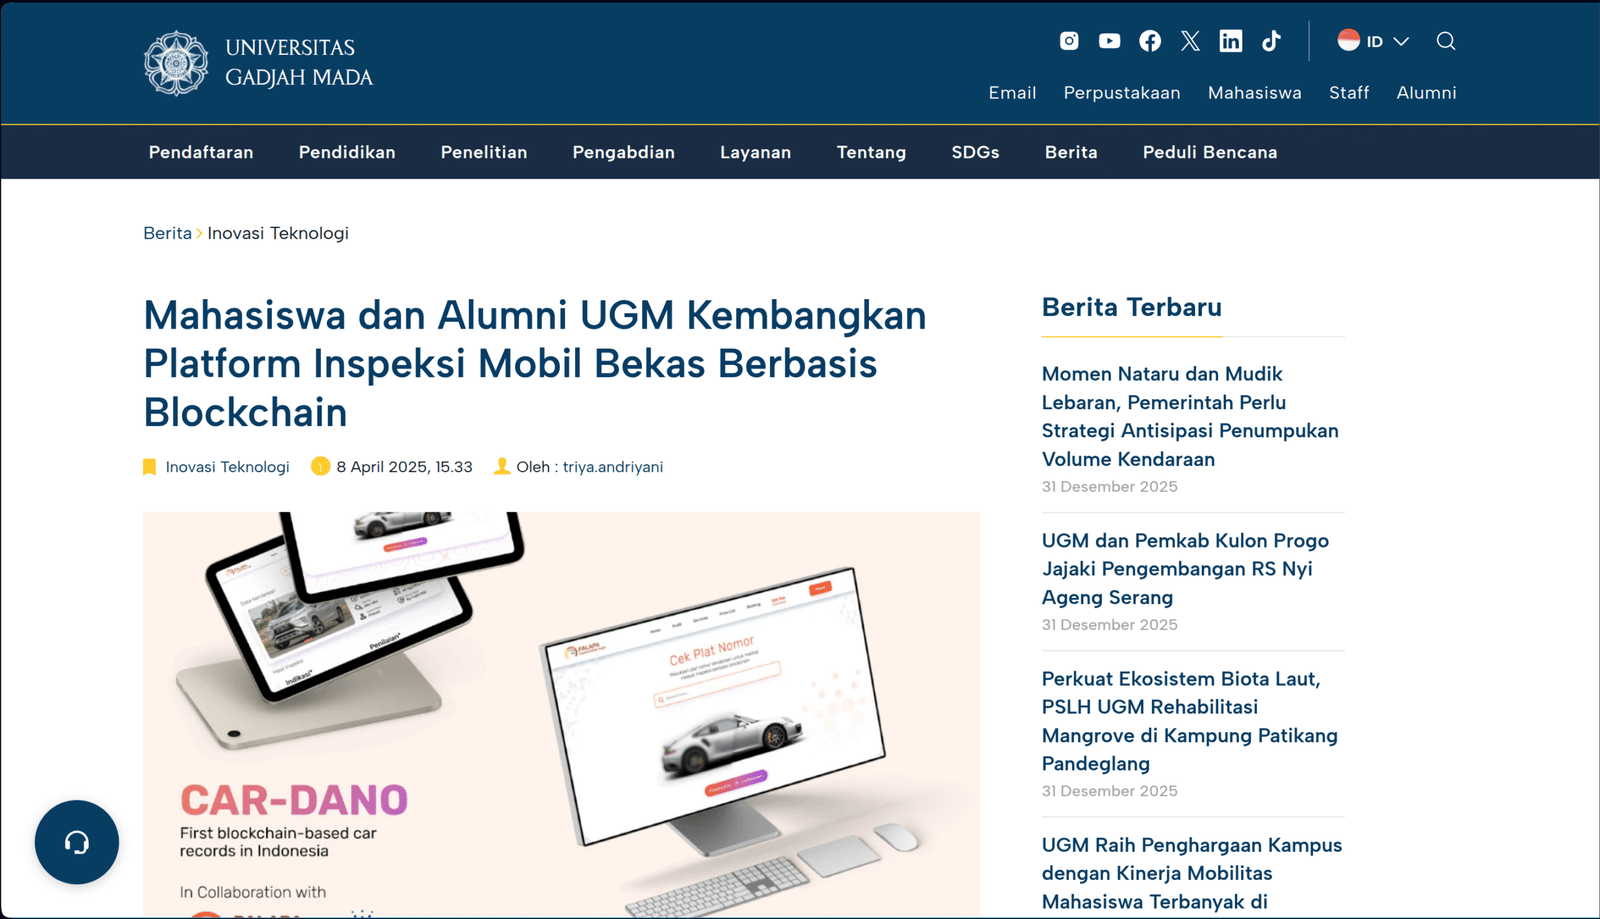This screenshot has width=1600, height=919.
Task: Click the Facebook icon in header
Action: point(1150,41)
